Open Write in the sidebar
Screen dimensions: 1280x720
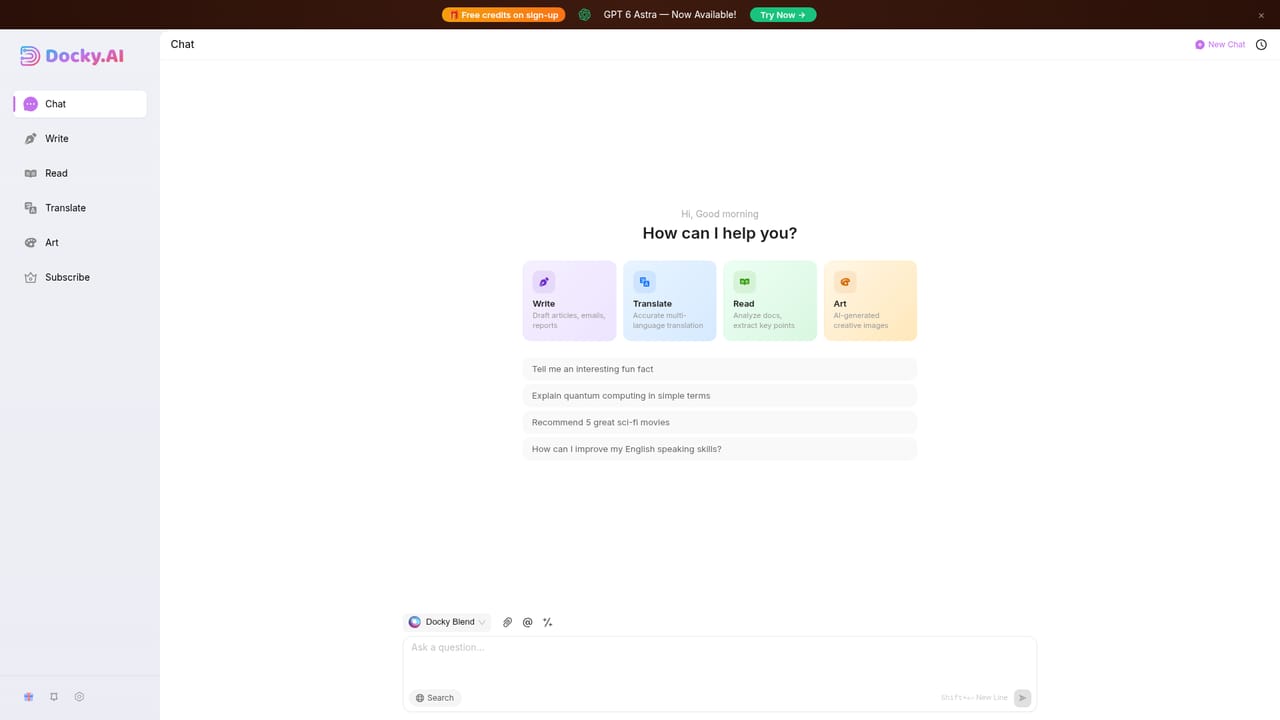point(80,139)
